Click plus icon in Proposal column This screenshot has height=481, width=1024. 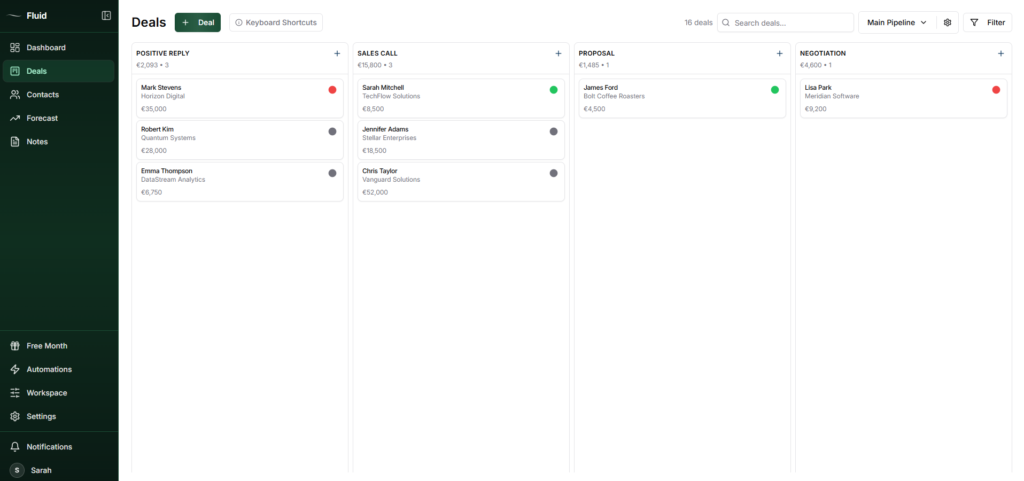click(779, 53)
